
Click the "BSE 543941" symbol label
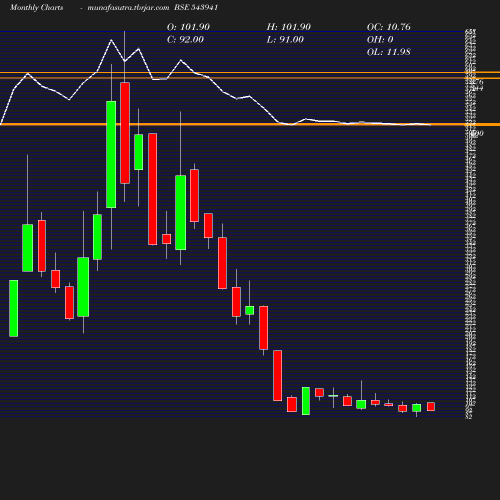pyautogui.click(x=196, y=8)
